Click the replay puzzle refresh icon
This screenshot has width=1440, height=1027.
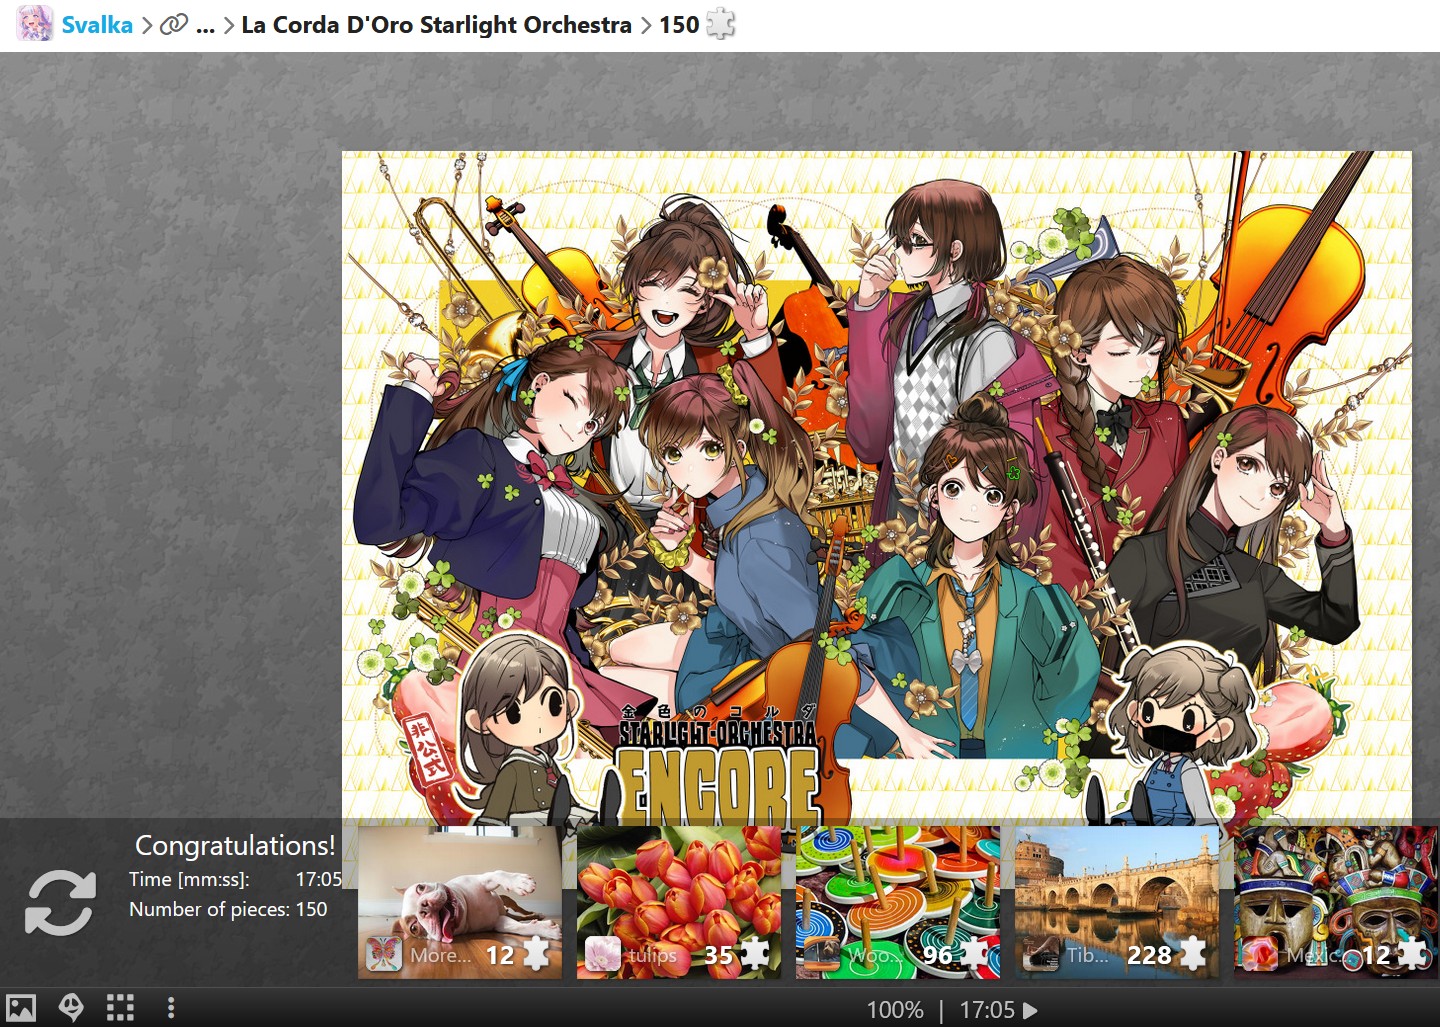tap(60, 902)
